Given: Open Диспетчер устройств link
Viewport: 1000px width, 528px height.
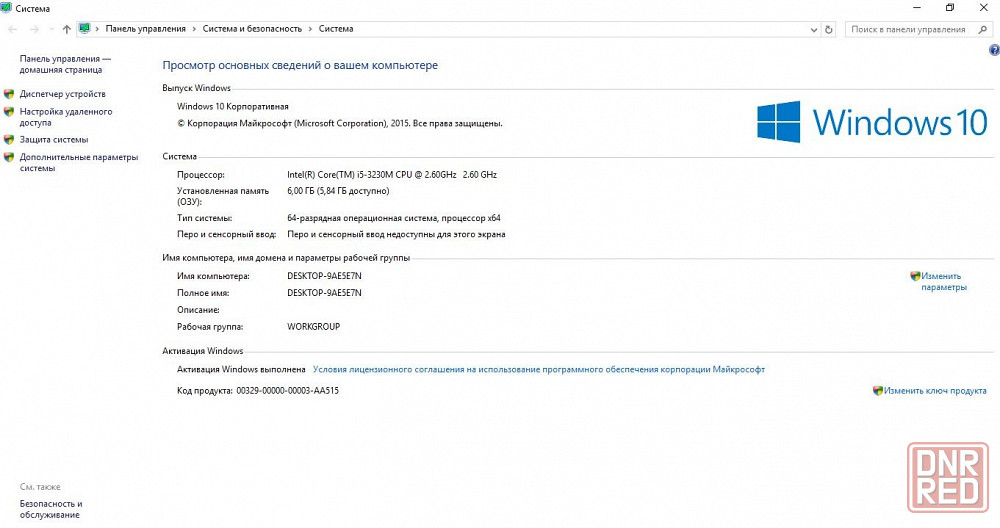Looking at the screenshot, I should pos(62,94).
